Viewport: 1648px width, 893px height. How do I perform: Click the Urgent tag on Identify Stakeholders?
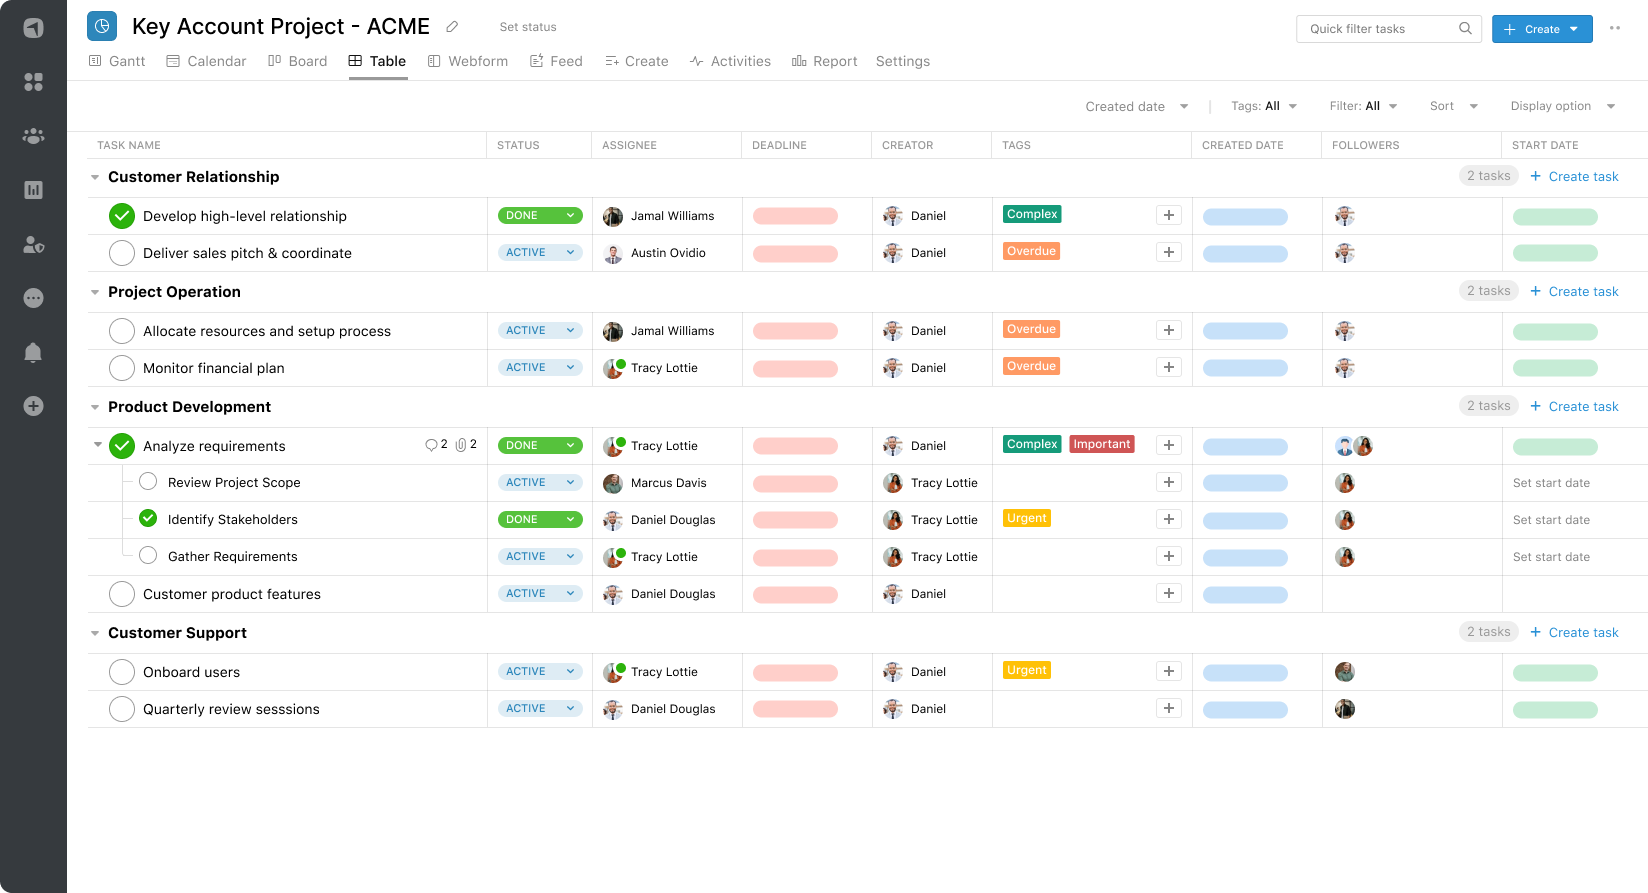(x=1027, y=518)
